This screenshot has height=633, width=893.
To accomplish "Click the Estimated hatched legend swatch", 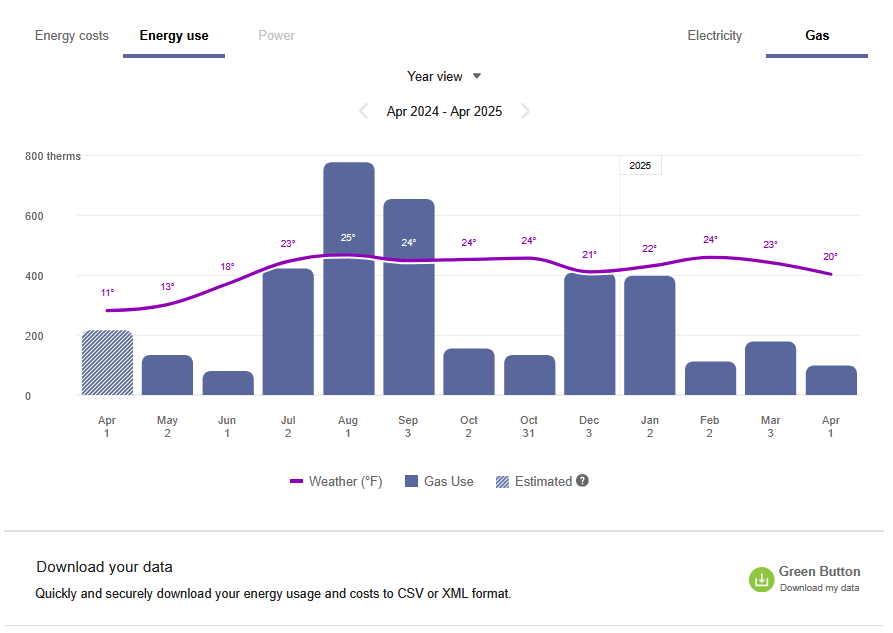I will [x=505, y=481].
